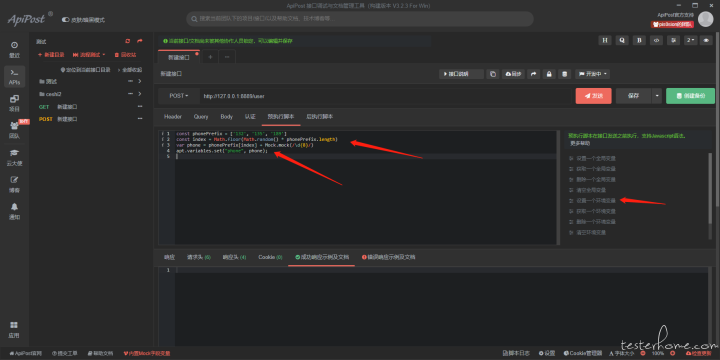
Task: Toggle the outline eye preview button
Action: 657,40
